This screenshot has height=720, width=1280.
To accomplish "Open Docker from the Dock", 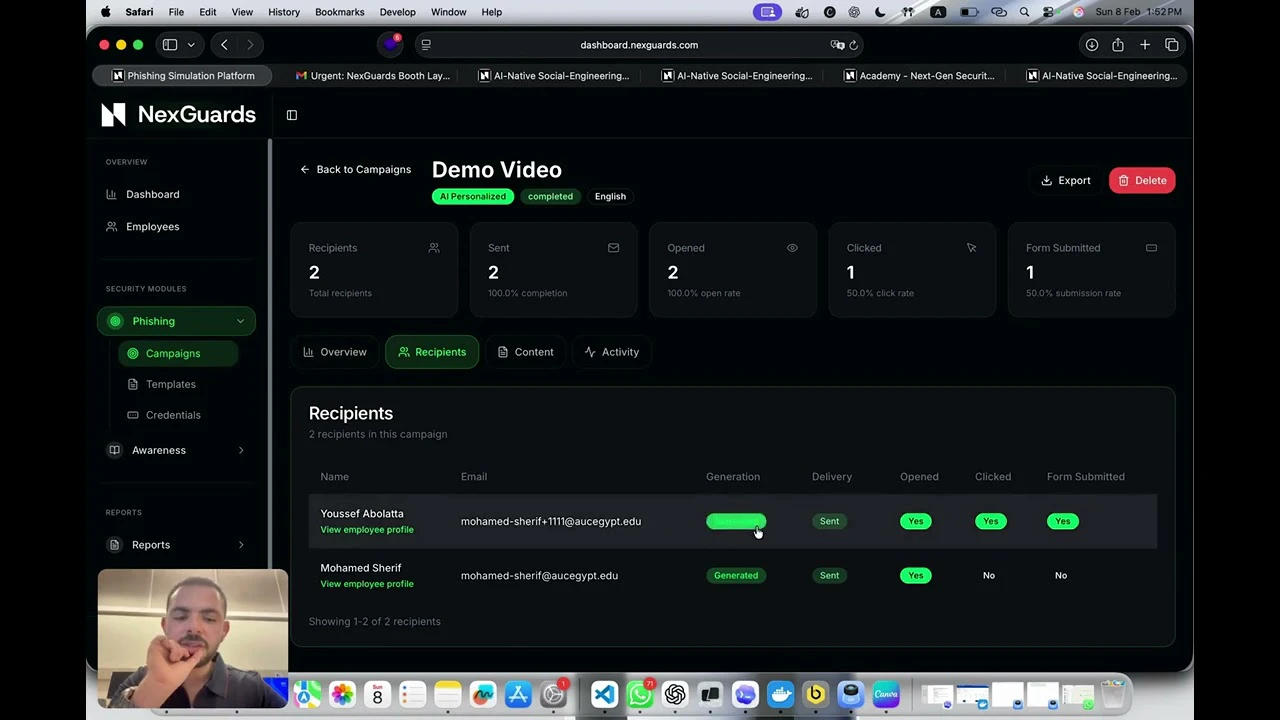I will (780, 694).
